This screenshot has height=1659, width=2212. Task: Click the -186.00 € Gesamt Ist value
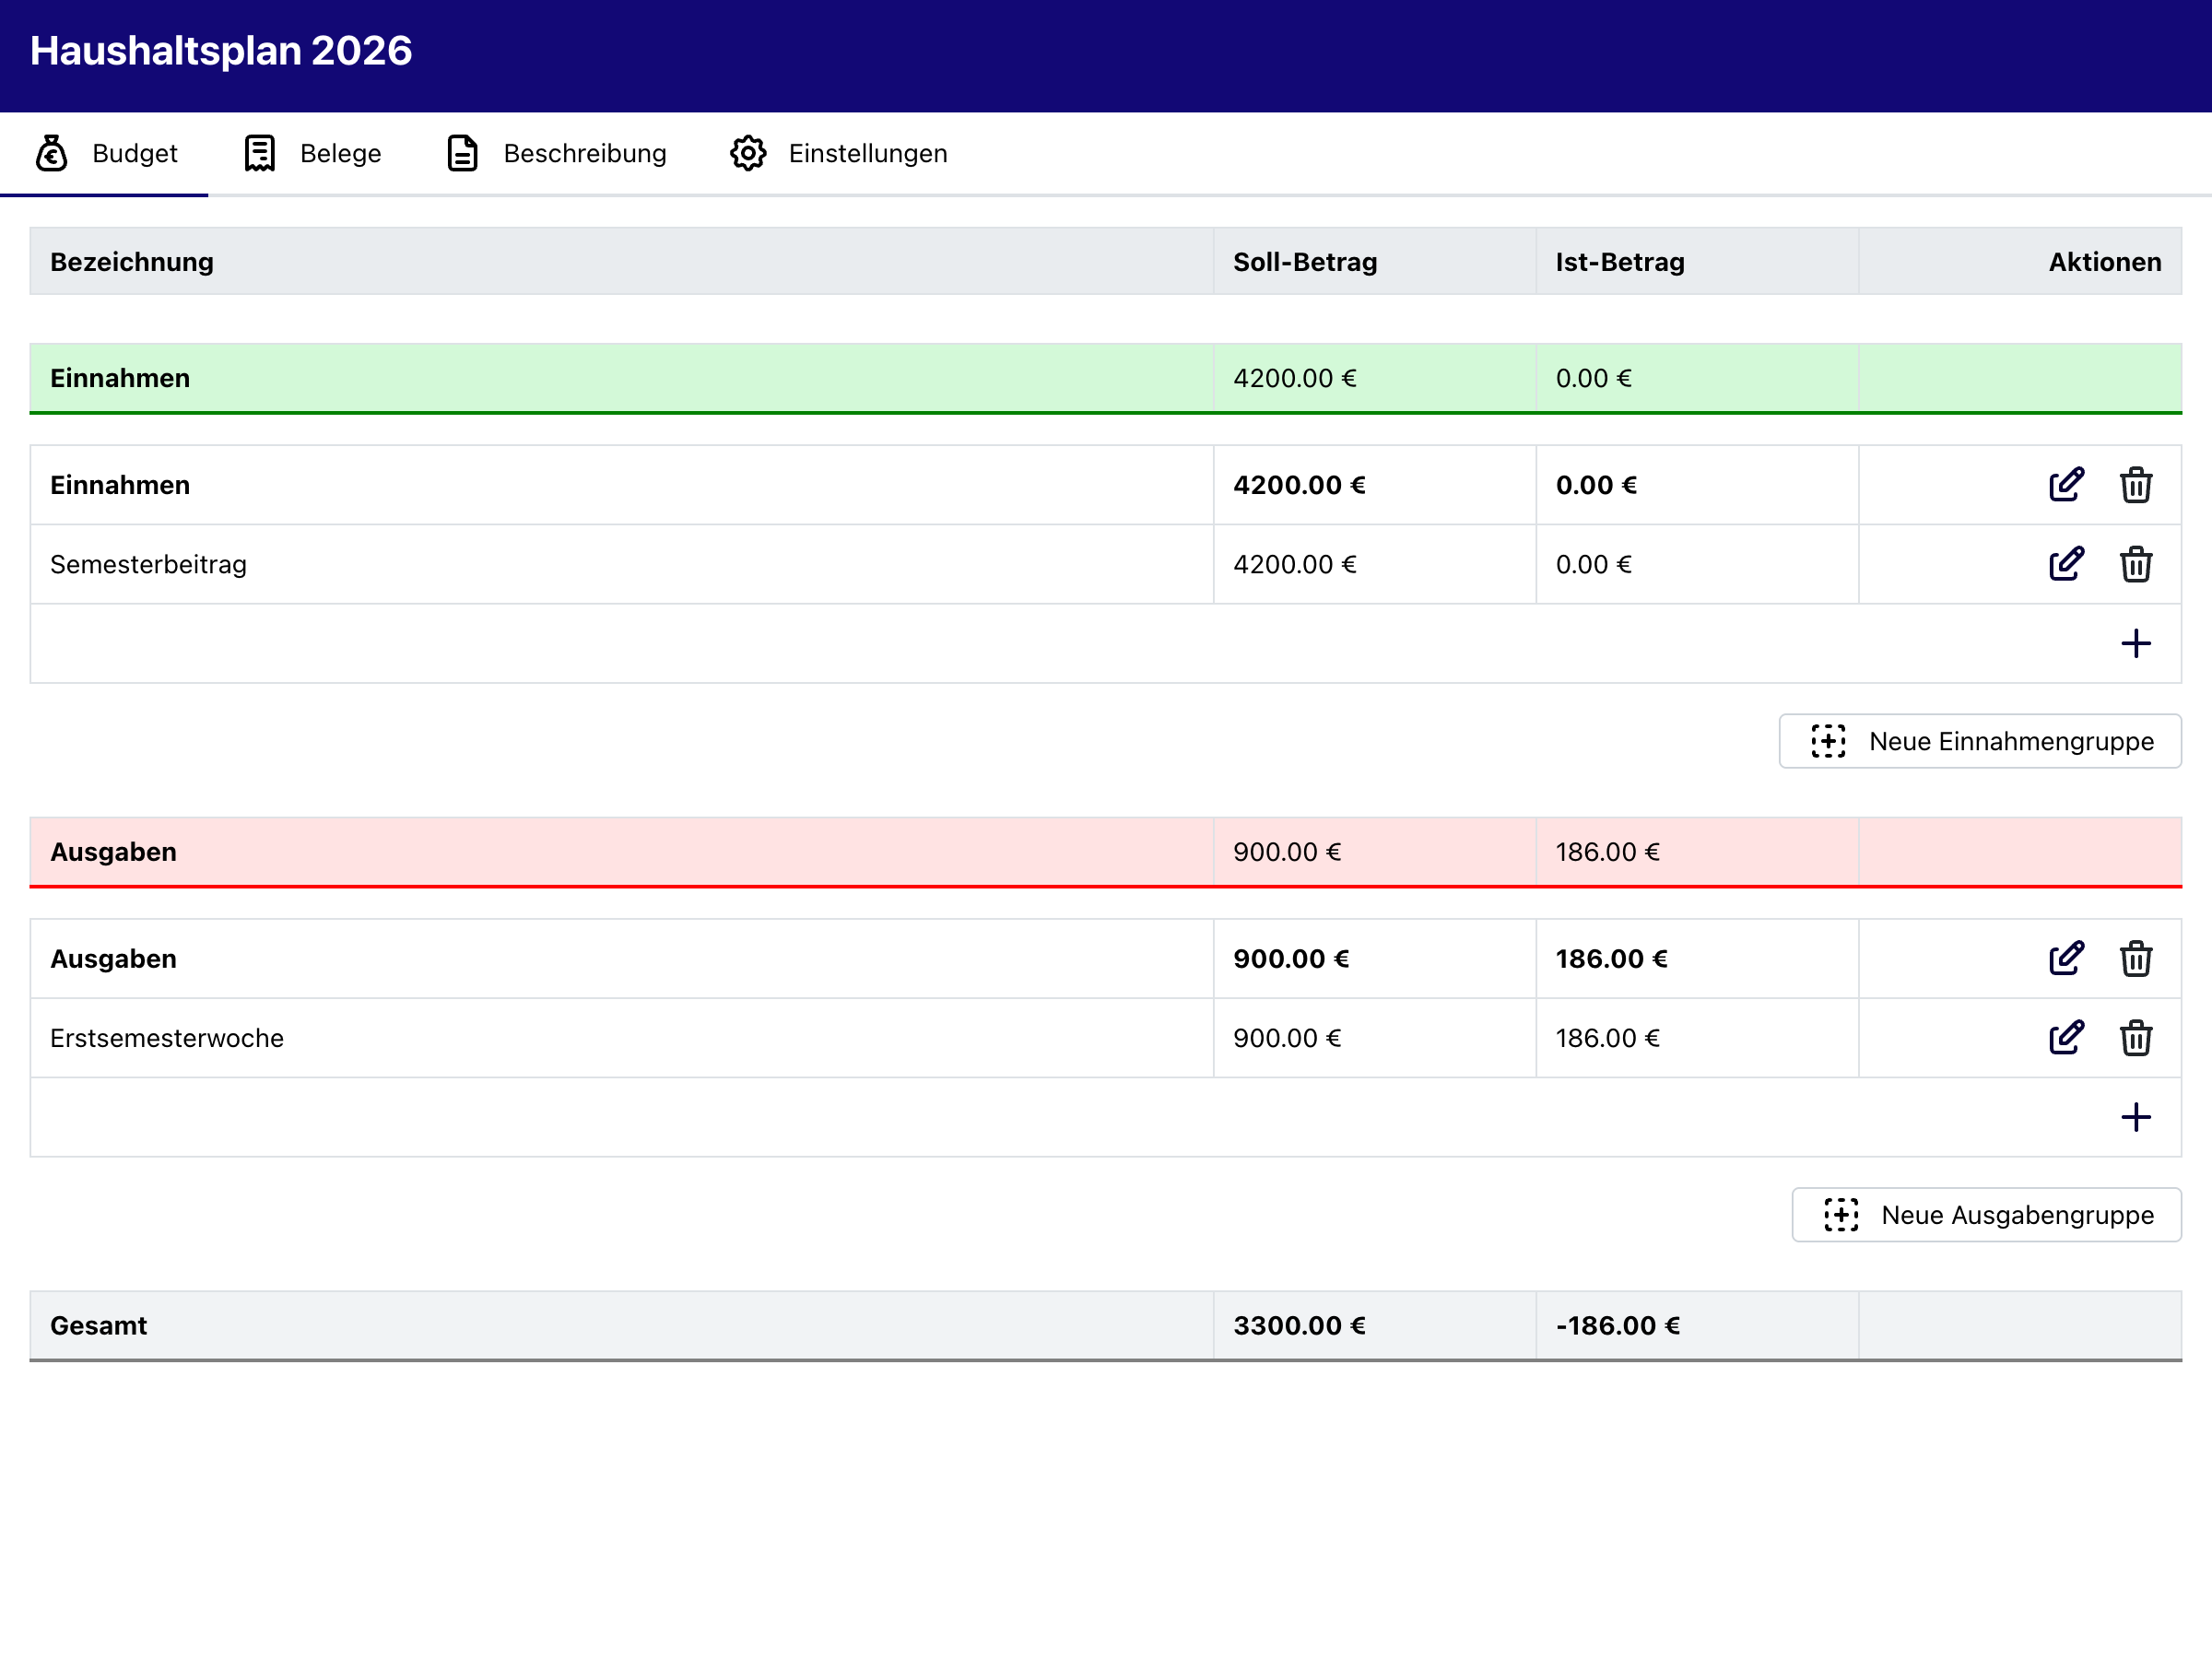click(x=1618, y=1326)
